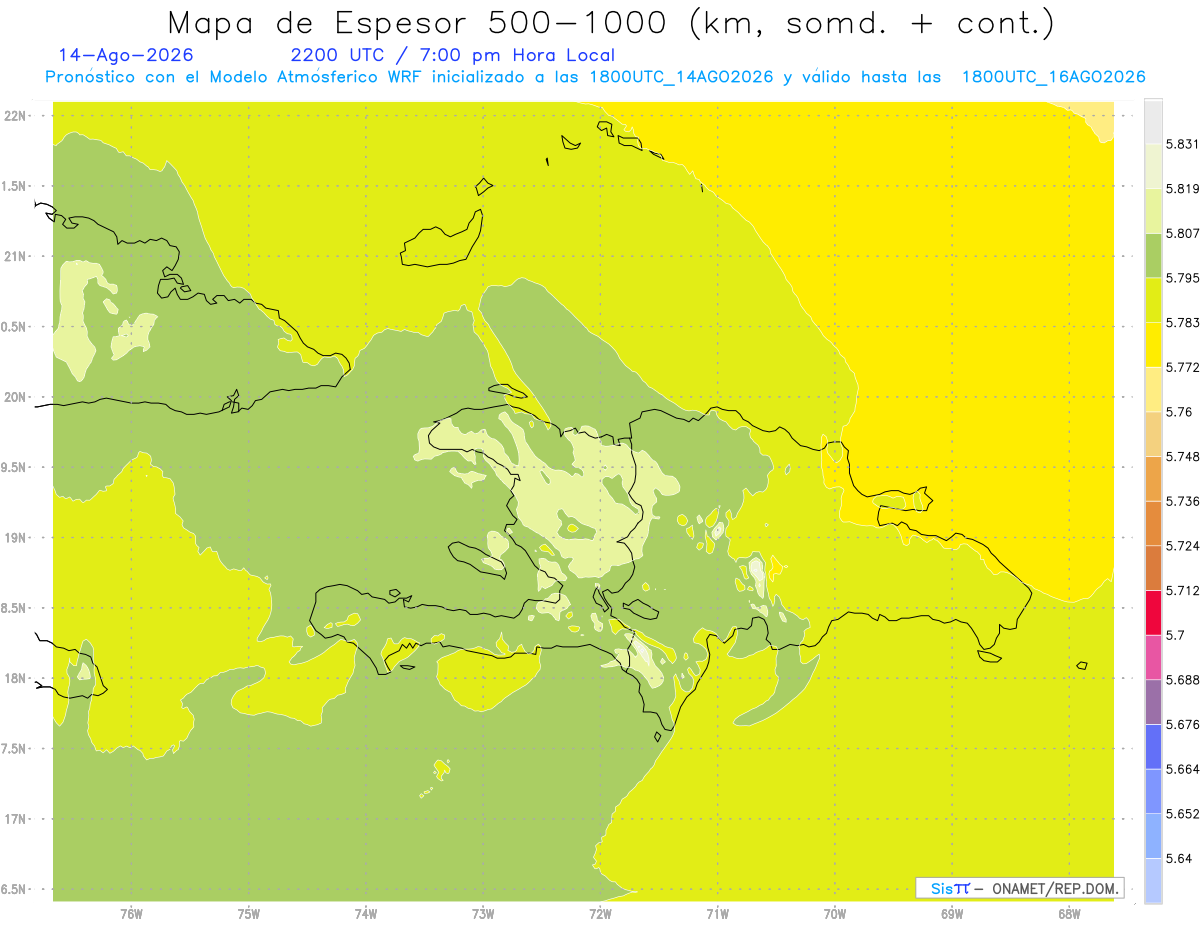Pick the yellow-green swatch between 5.783 and 5.795
The height and width of the screenshot is (927, 1200).
coord(1153,300)
